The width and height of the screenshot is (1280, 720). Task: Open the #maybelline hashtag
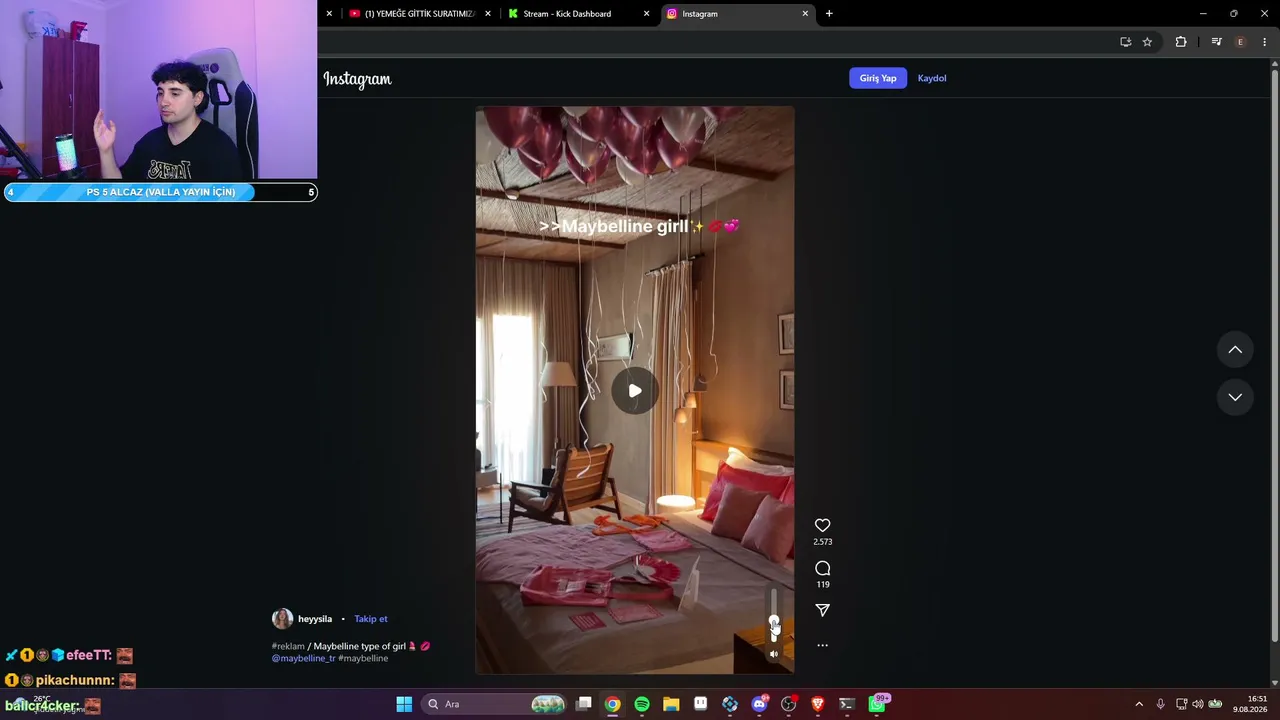point(363,658)
